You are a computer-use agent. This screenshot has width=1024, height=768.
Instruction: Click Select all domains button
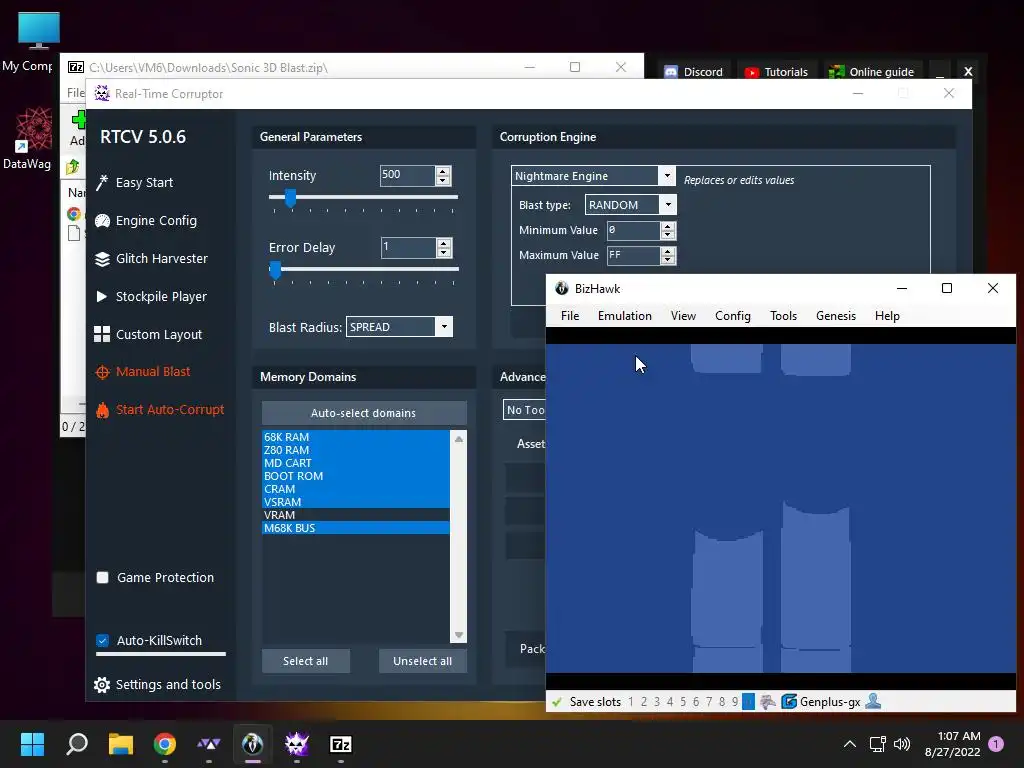[306, 661]
